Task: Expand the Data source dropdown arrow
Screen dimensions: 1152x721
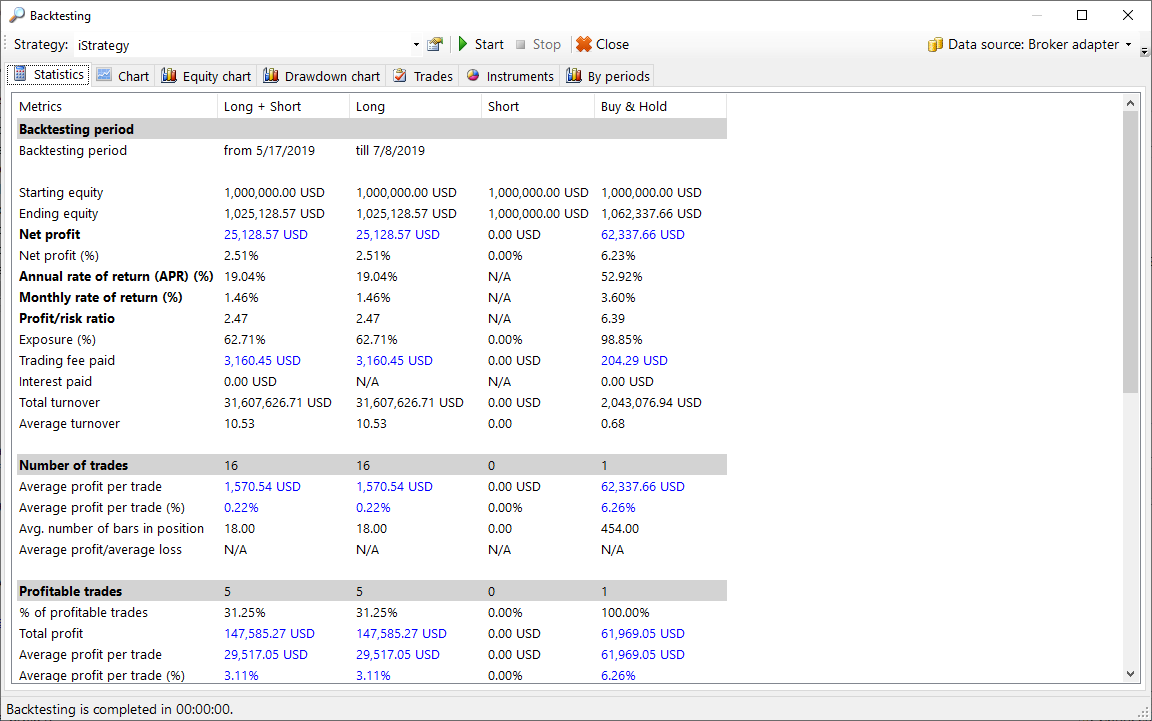Action: coord(1129,45)
